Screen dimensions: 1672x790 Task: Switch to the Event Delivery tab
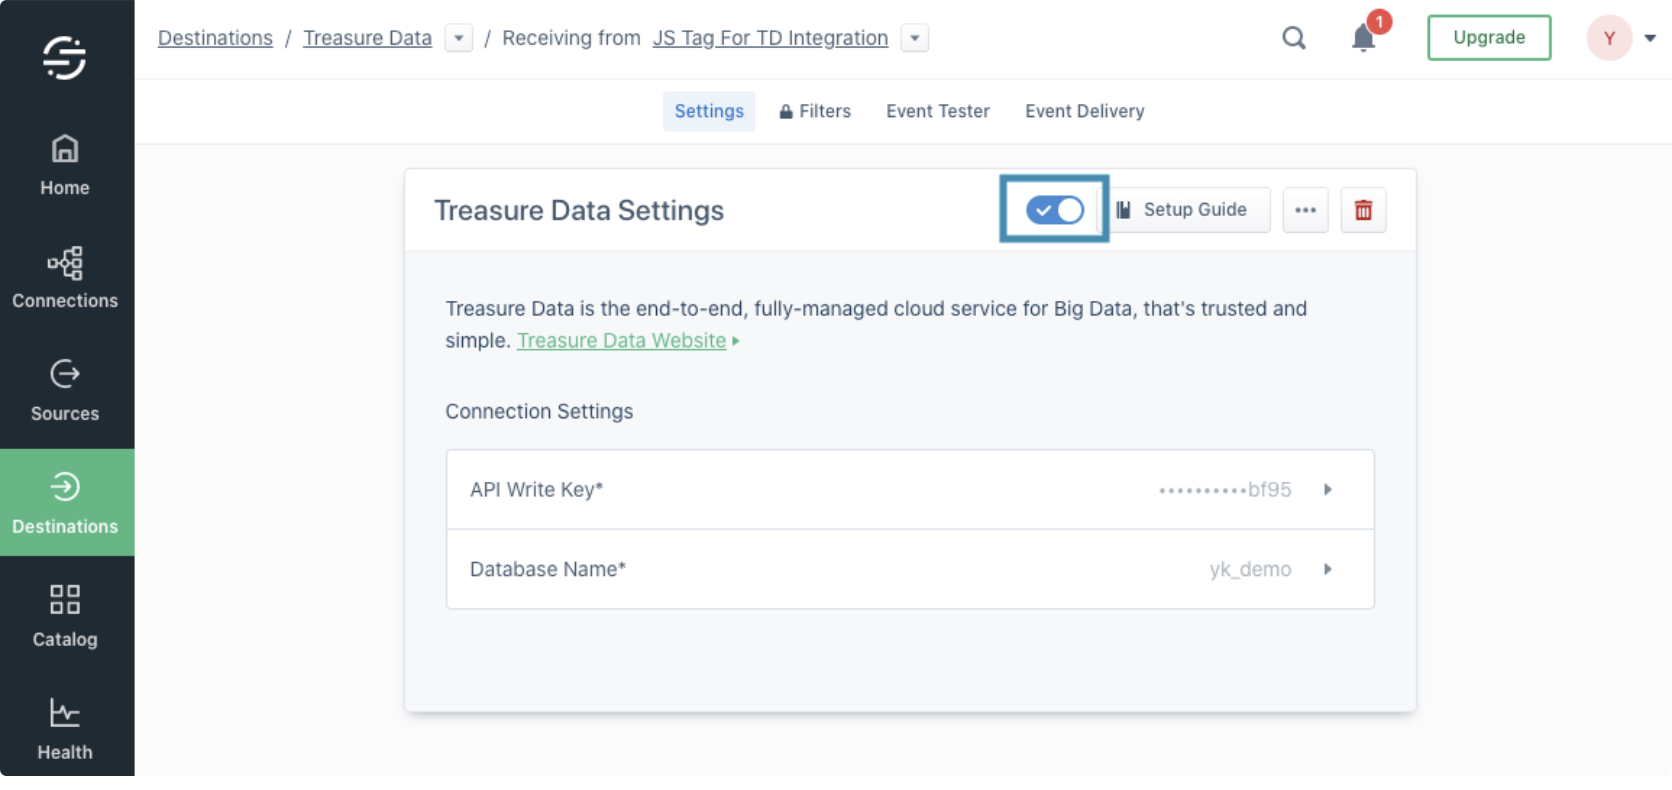click(1084, 111)
